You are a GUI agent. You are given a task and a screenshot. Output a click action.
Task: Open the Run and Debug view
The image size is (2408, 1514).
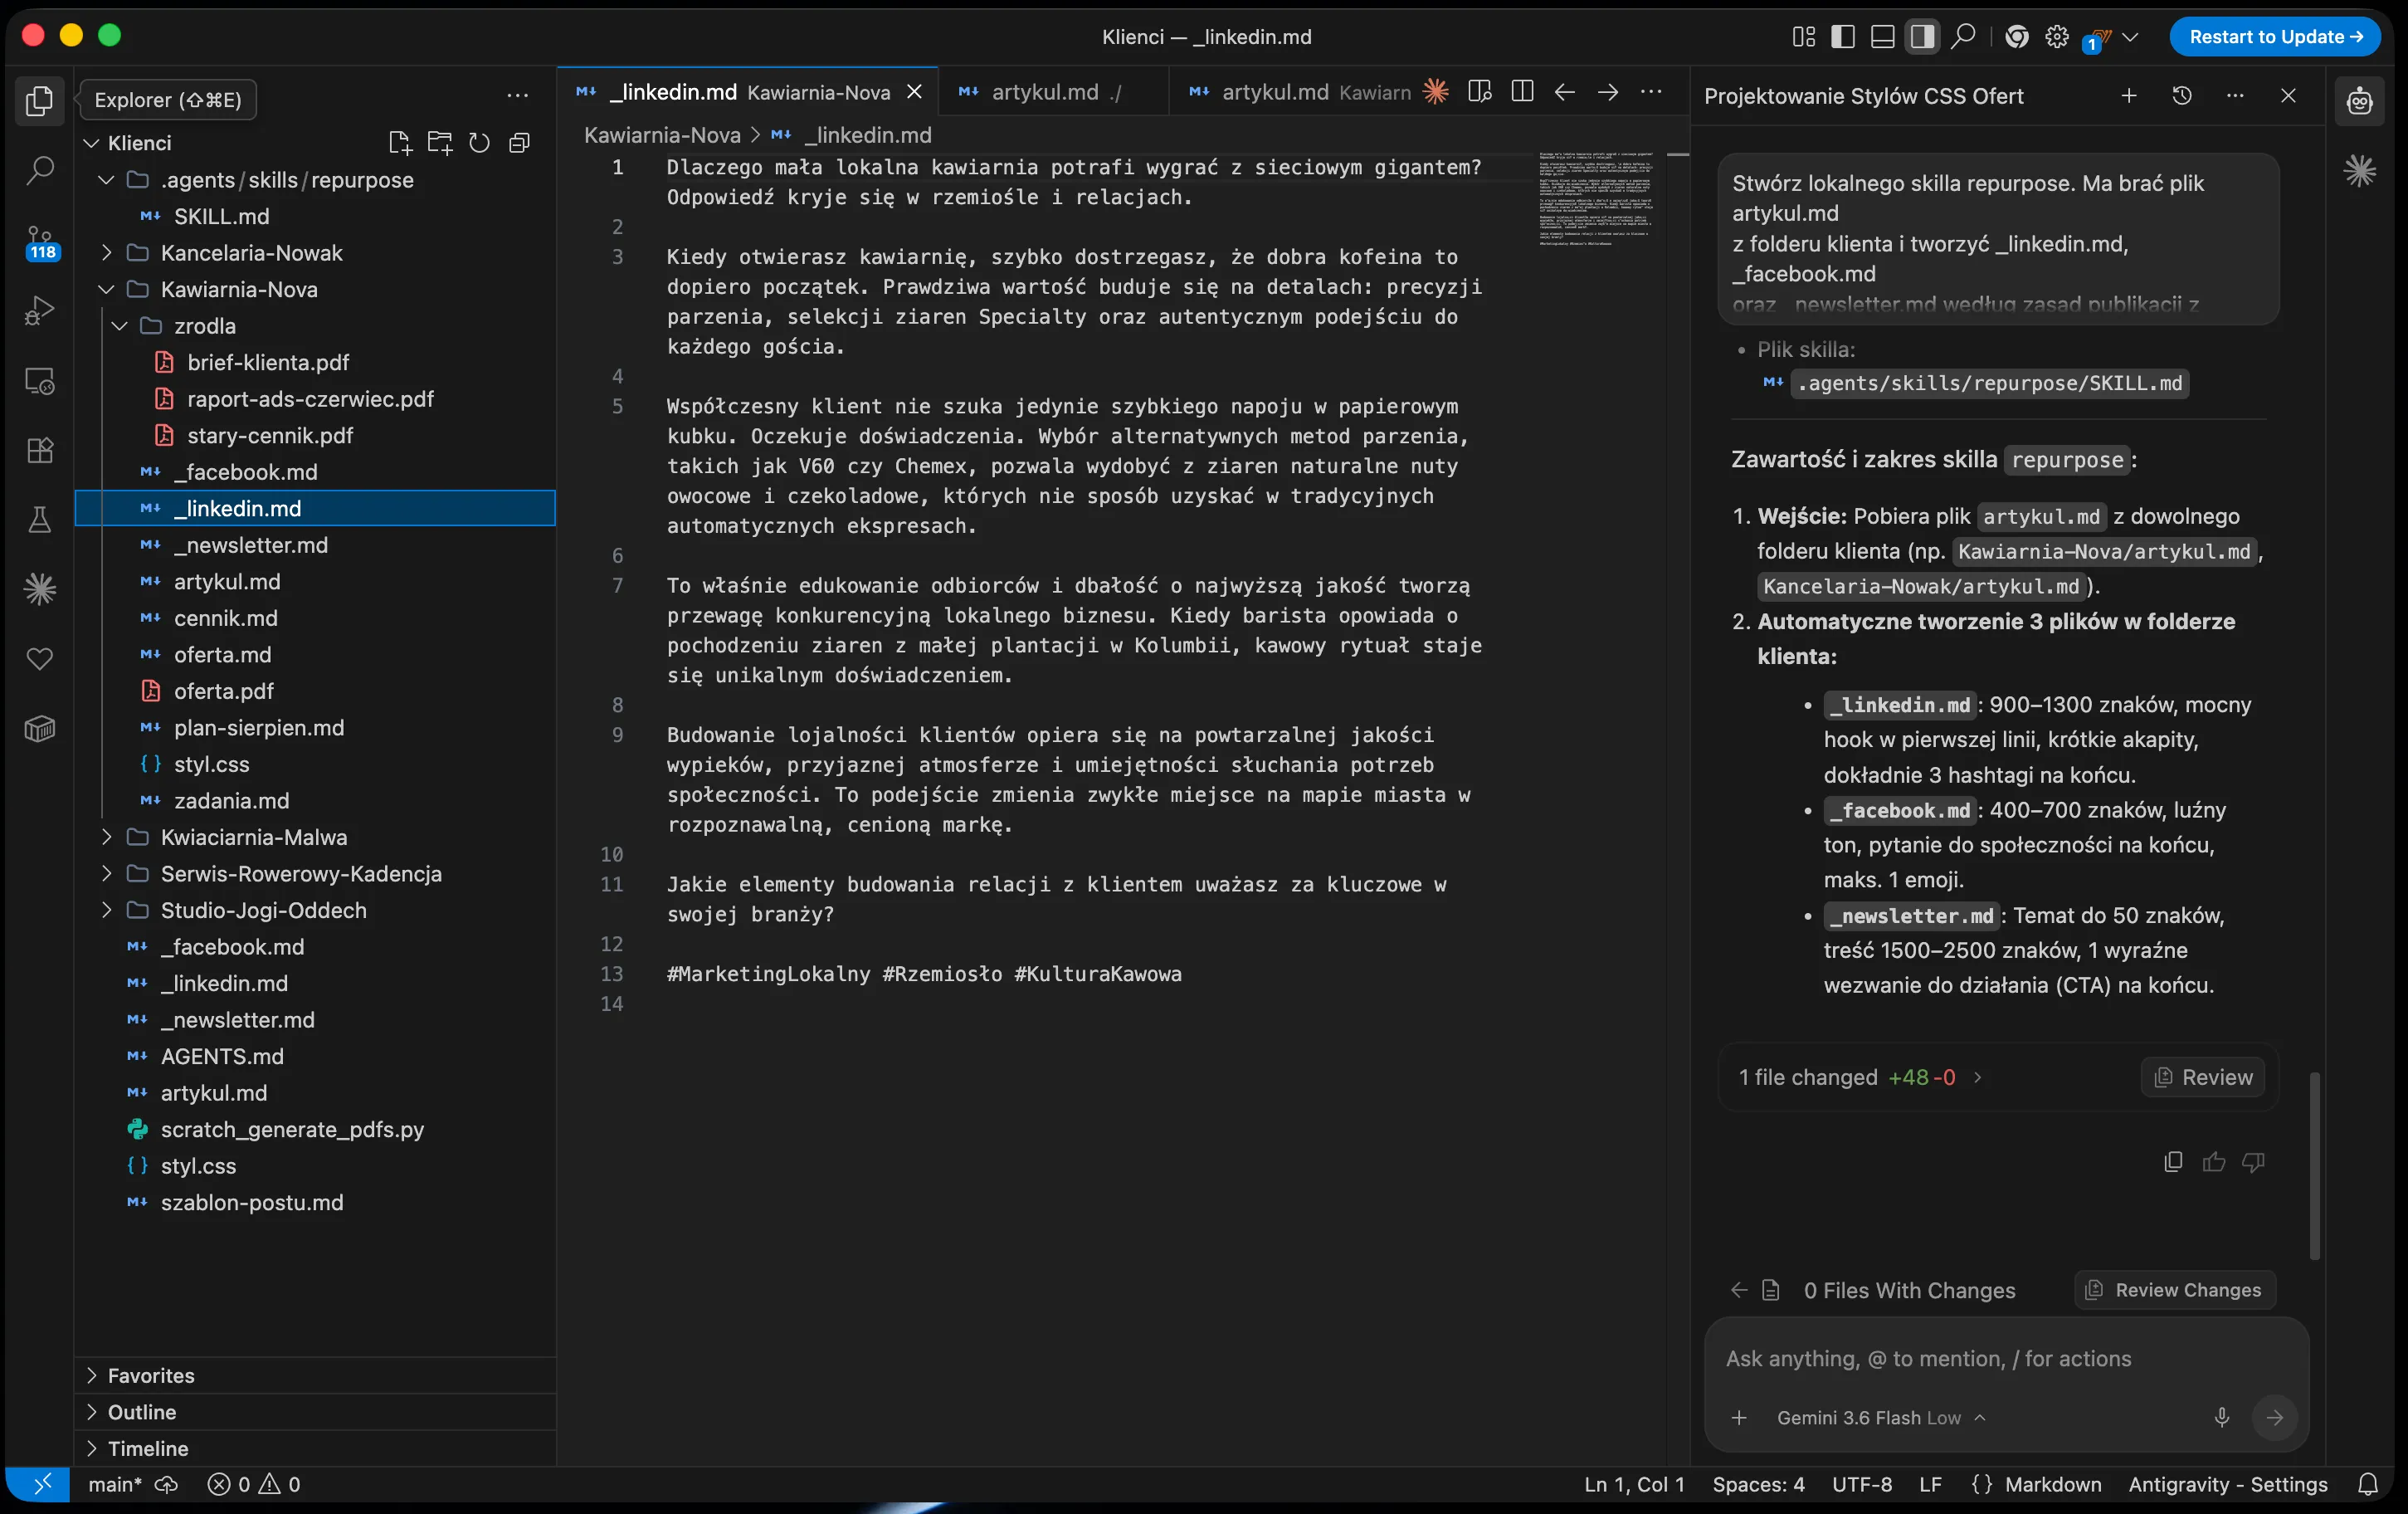tap(39, 311)
